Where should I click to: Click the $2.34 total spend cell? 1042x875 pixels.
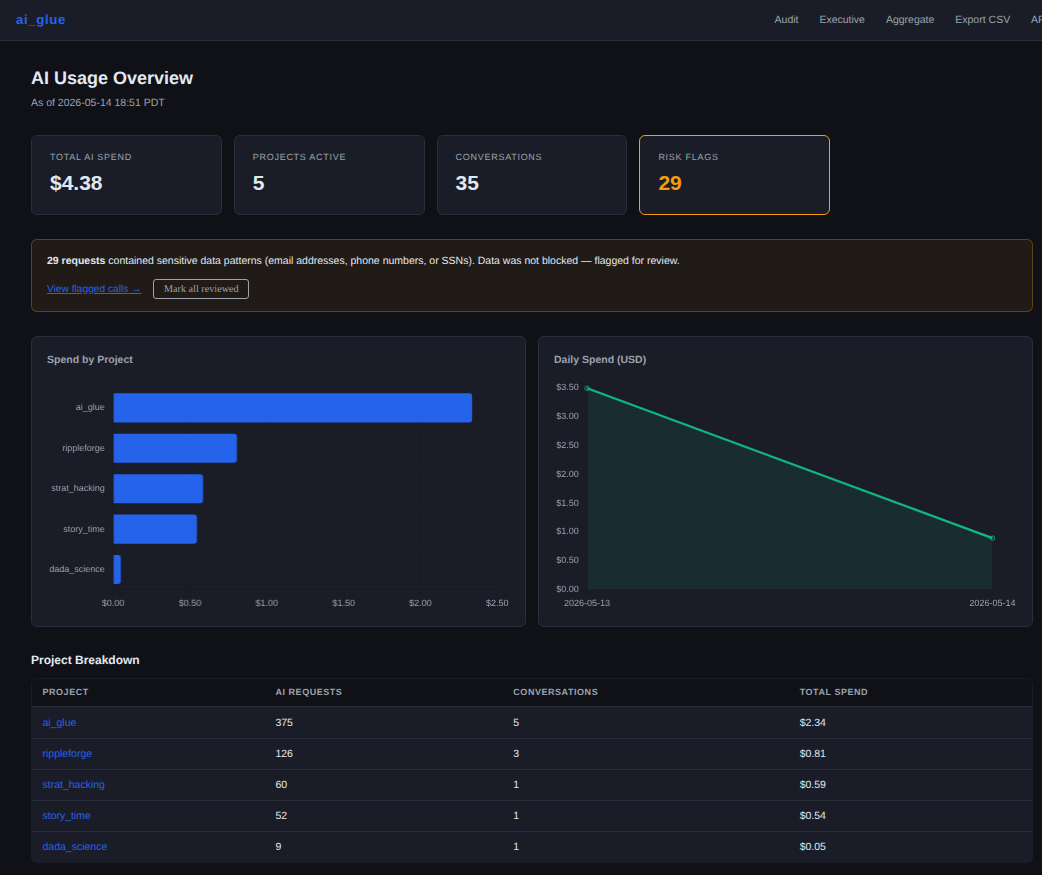pyautogui.click(x=812, y=723)
